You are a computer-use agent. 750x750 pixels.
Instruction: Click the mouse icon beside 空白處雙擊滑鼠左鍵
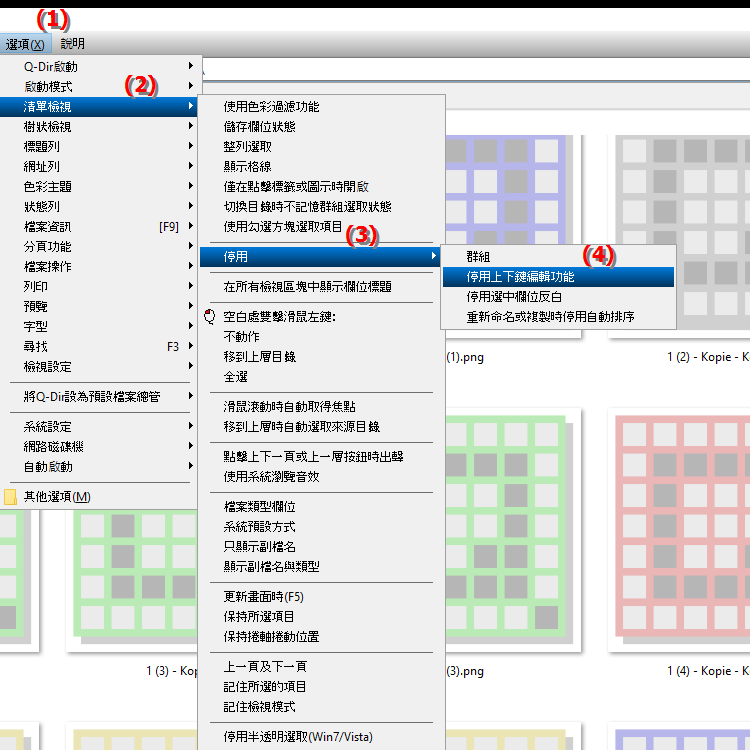tap(210, 317)
